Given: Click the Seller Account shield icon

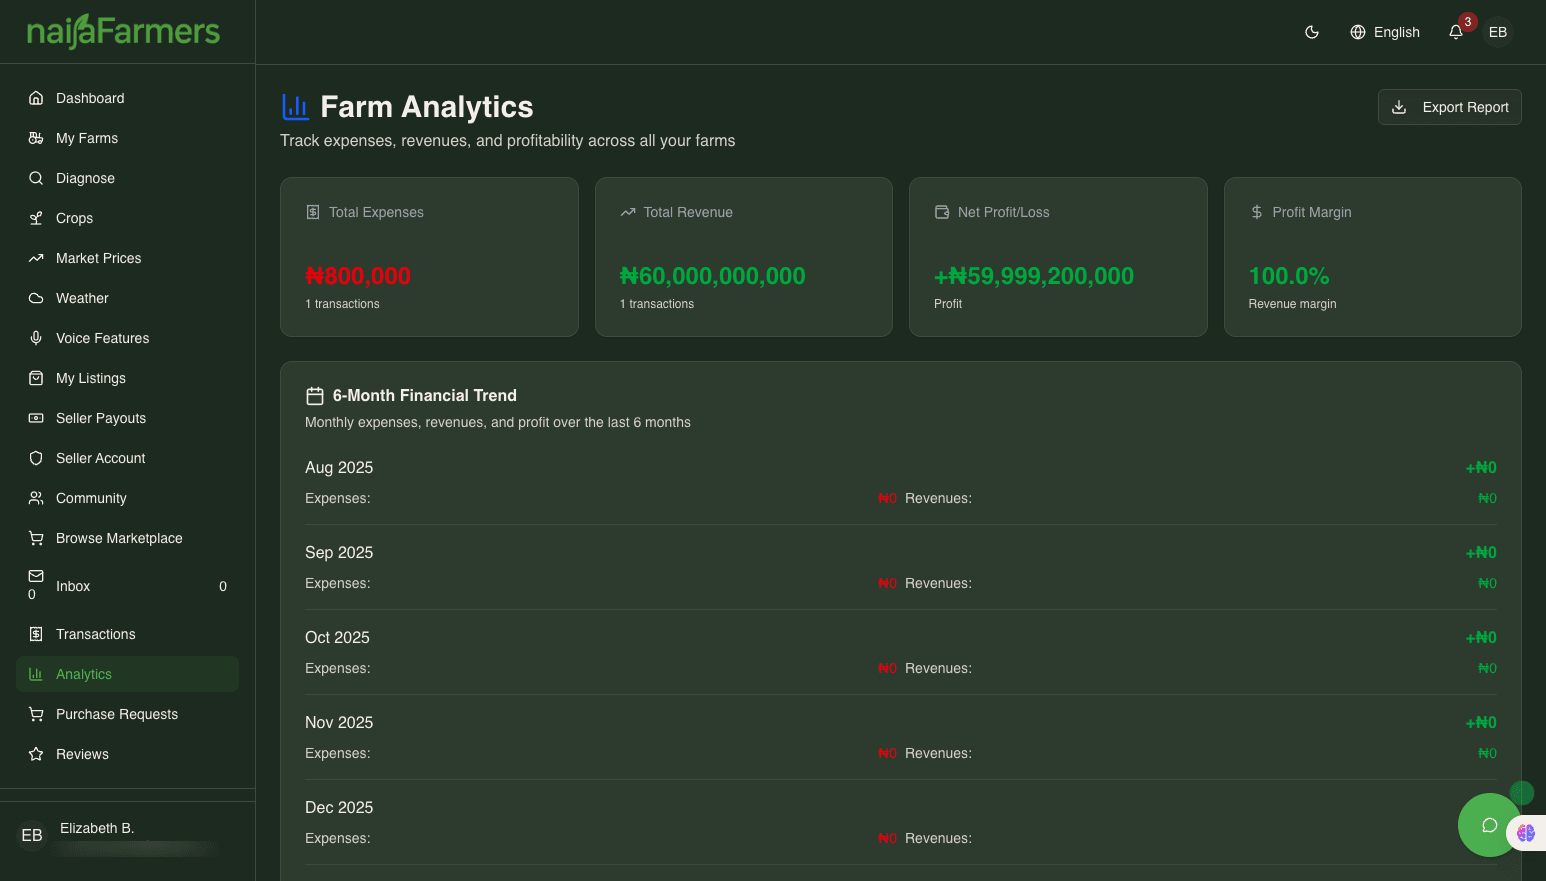Looking at the screenshot, I should 36,458.
